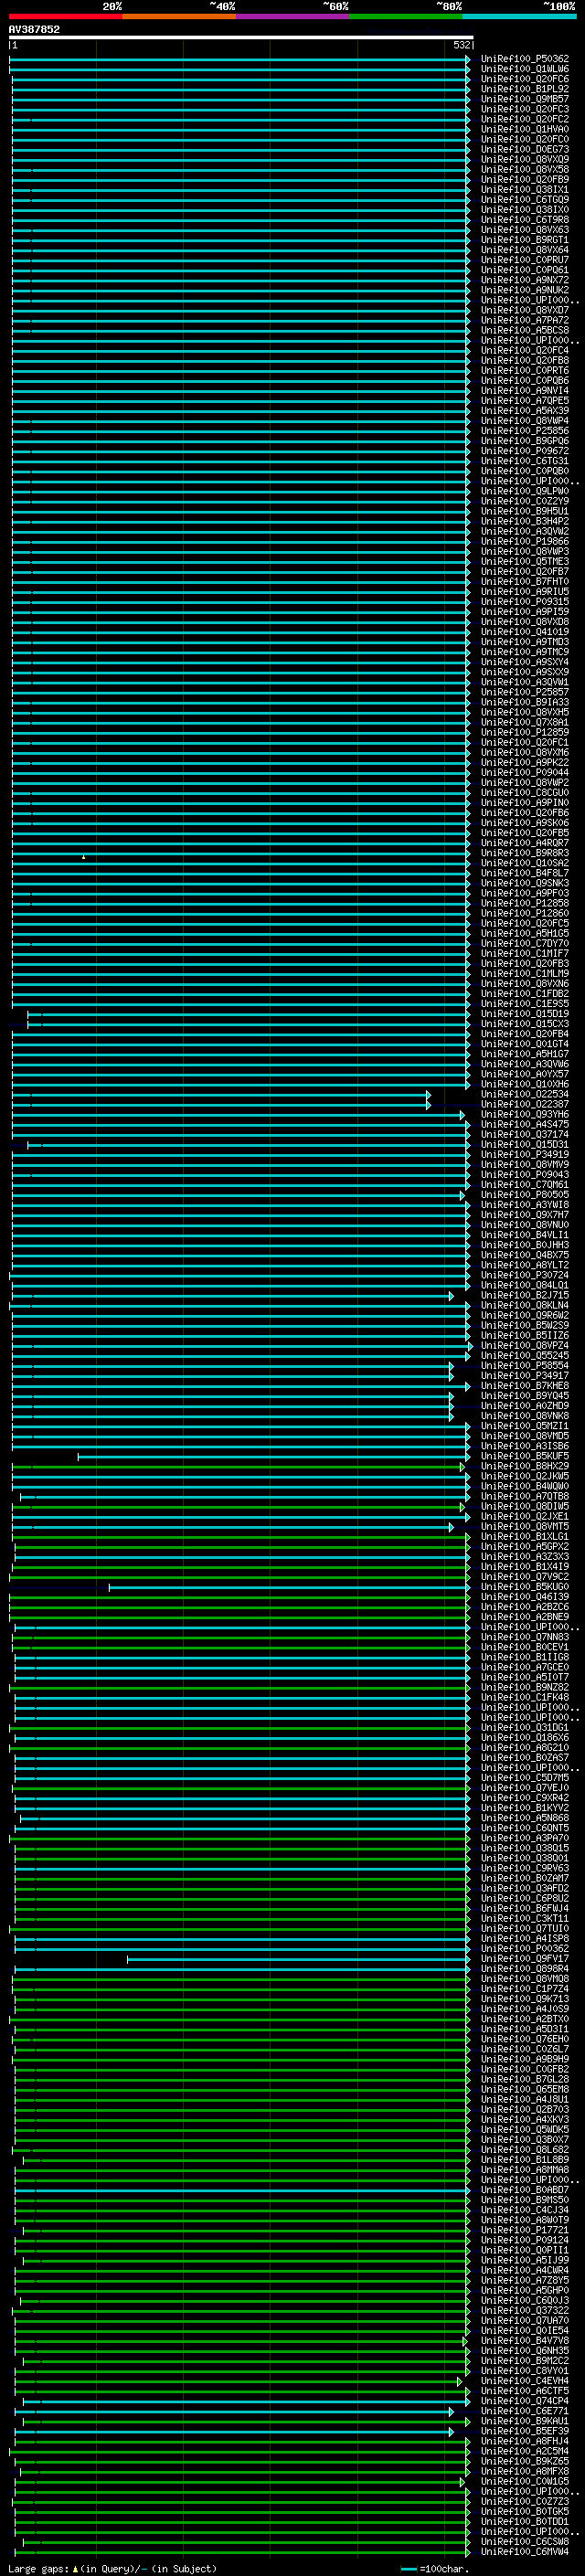Click the green alignment bar for UniRef100_B8HX29
This screenshot has width=585, height=2576.
pos(237,1467)
